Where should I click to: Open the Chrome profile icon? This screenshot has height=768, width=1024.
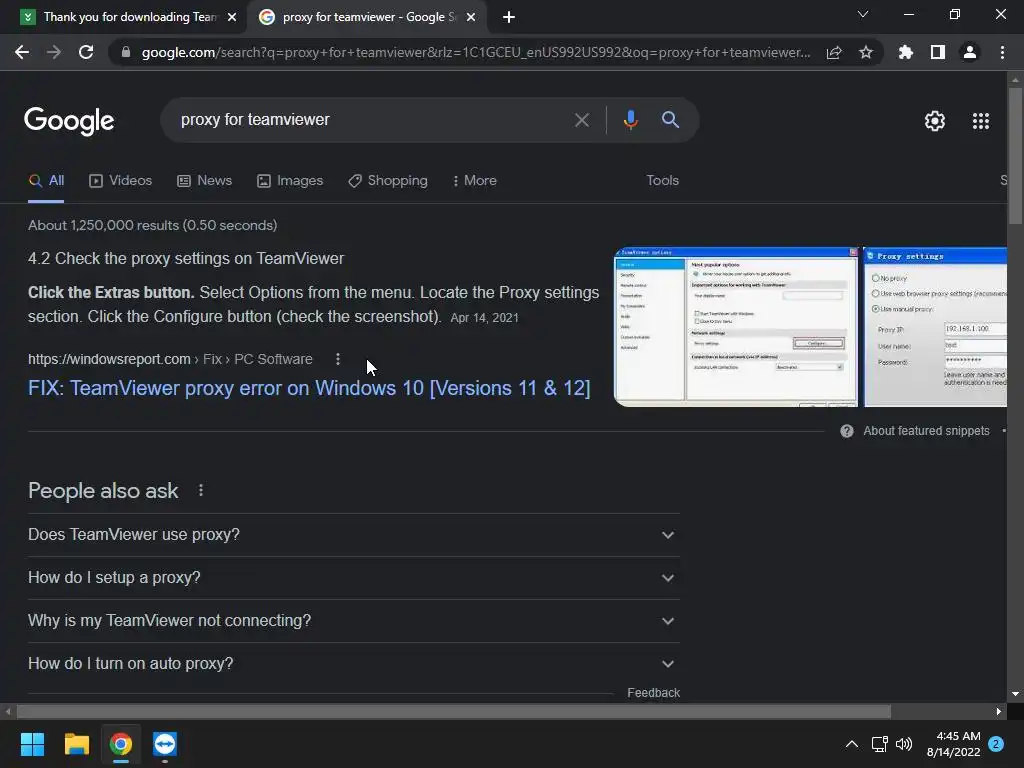pyautogui.click(x=970, y=52)
